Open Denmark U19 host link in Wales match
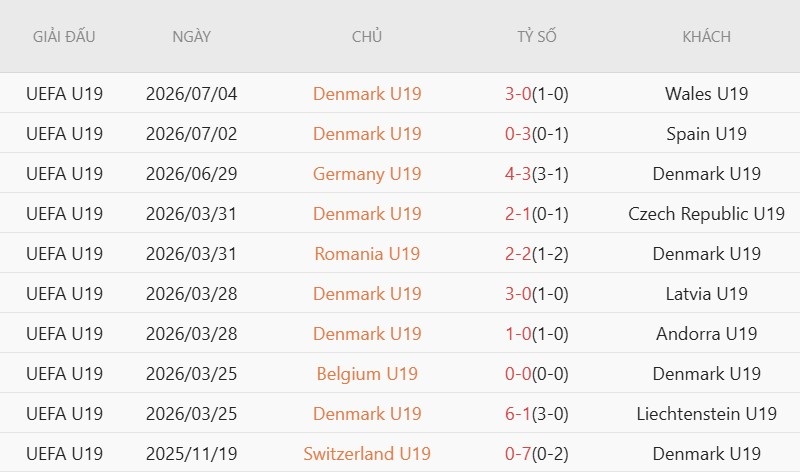The height and width of the screenshot is (472, 800). point(367,94)
